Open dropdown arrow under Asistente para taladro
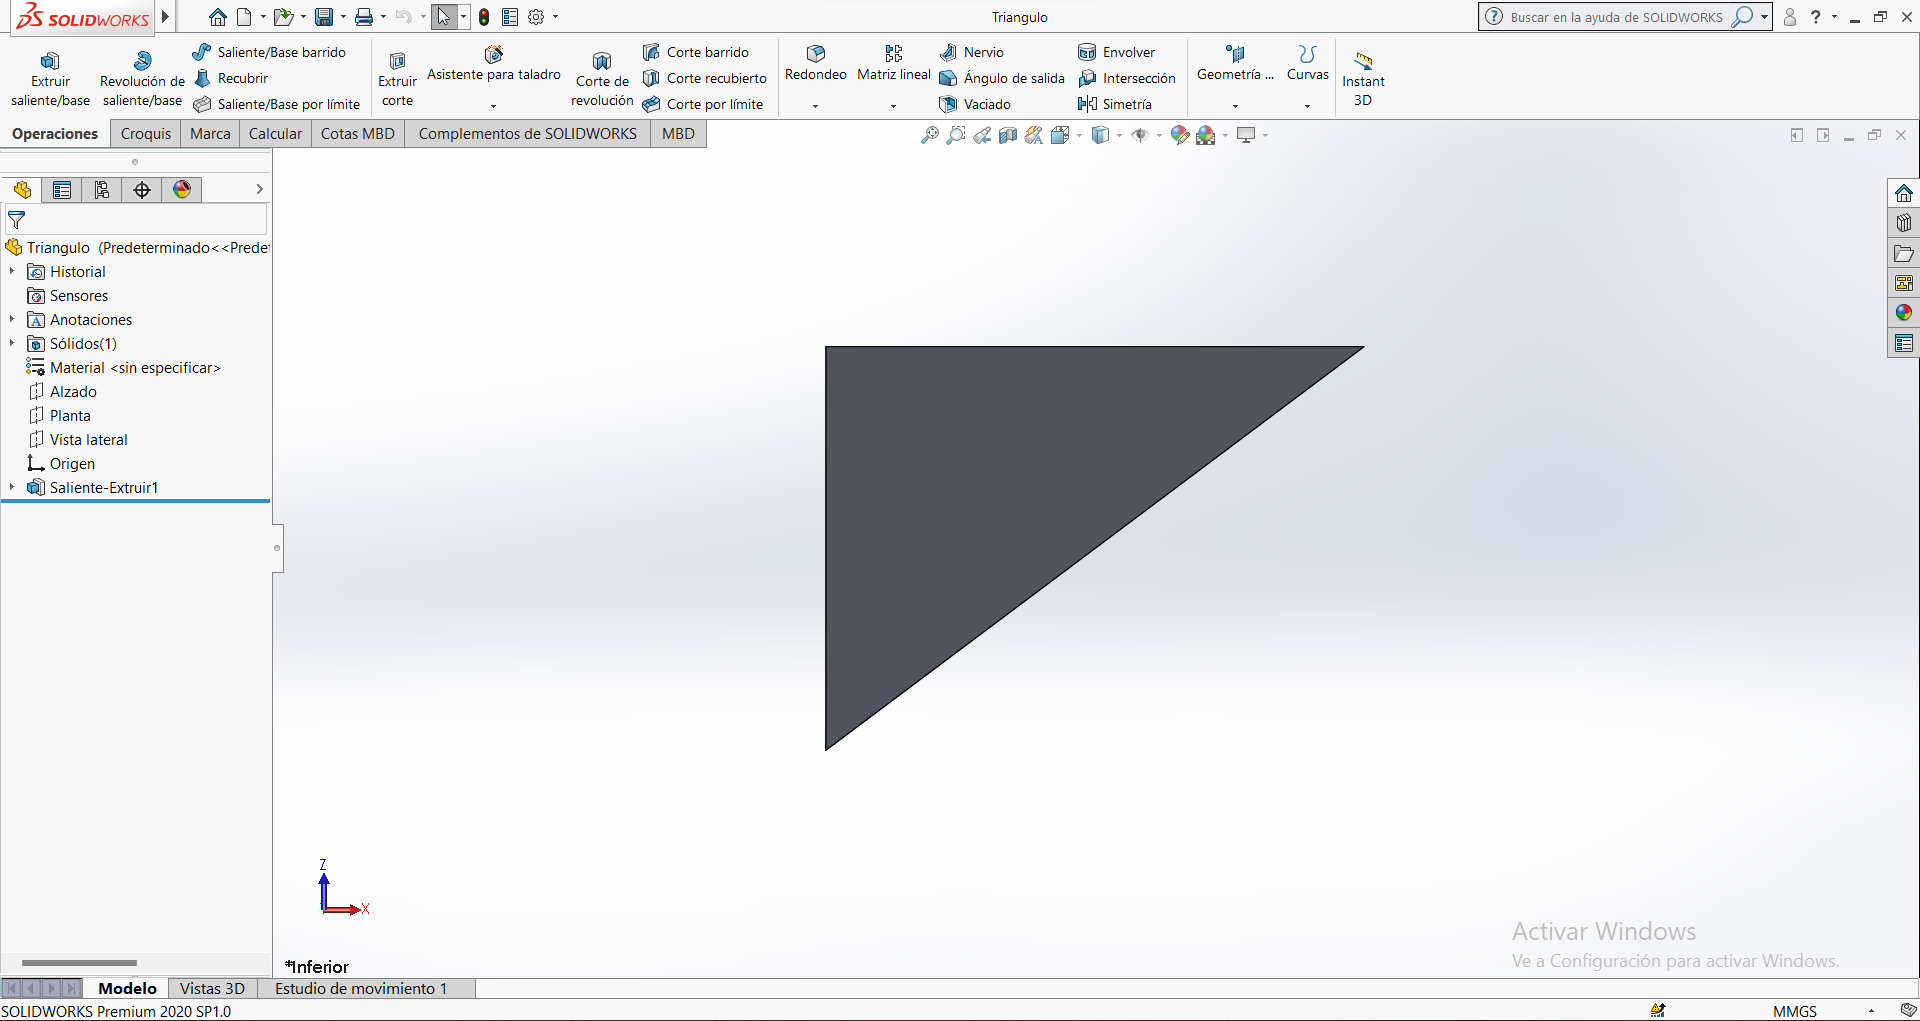The width and height of the screenshot is (1920, 1021). (x=494, y=105)
